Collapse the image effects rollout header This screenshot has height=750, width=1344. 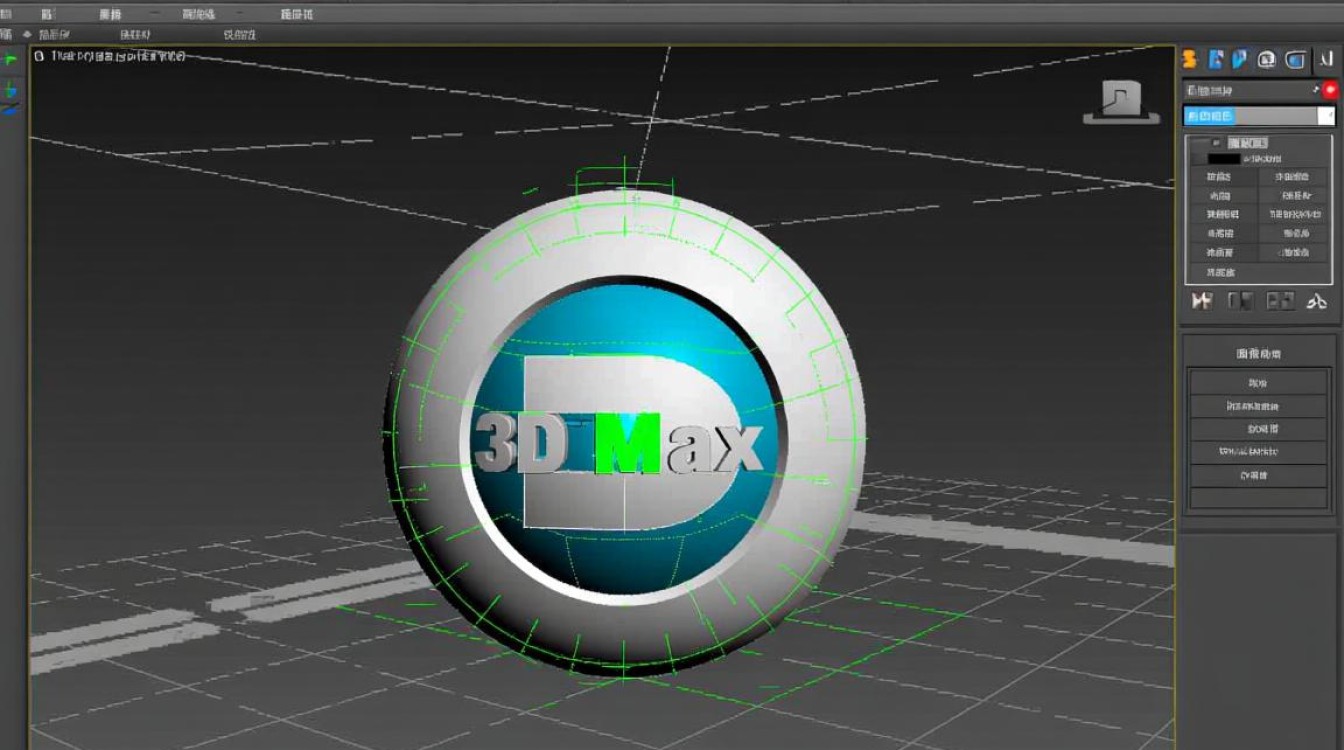1258,352
